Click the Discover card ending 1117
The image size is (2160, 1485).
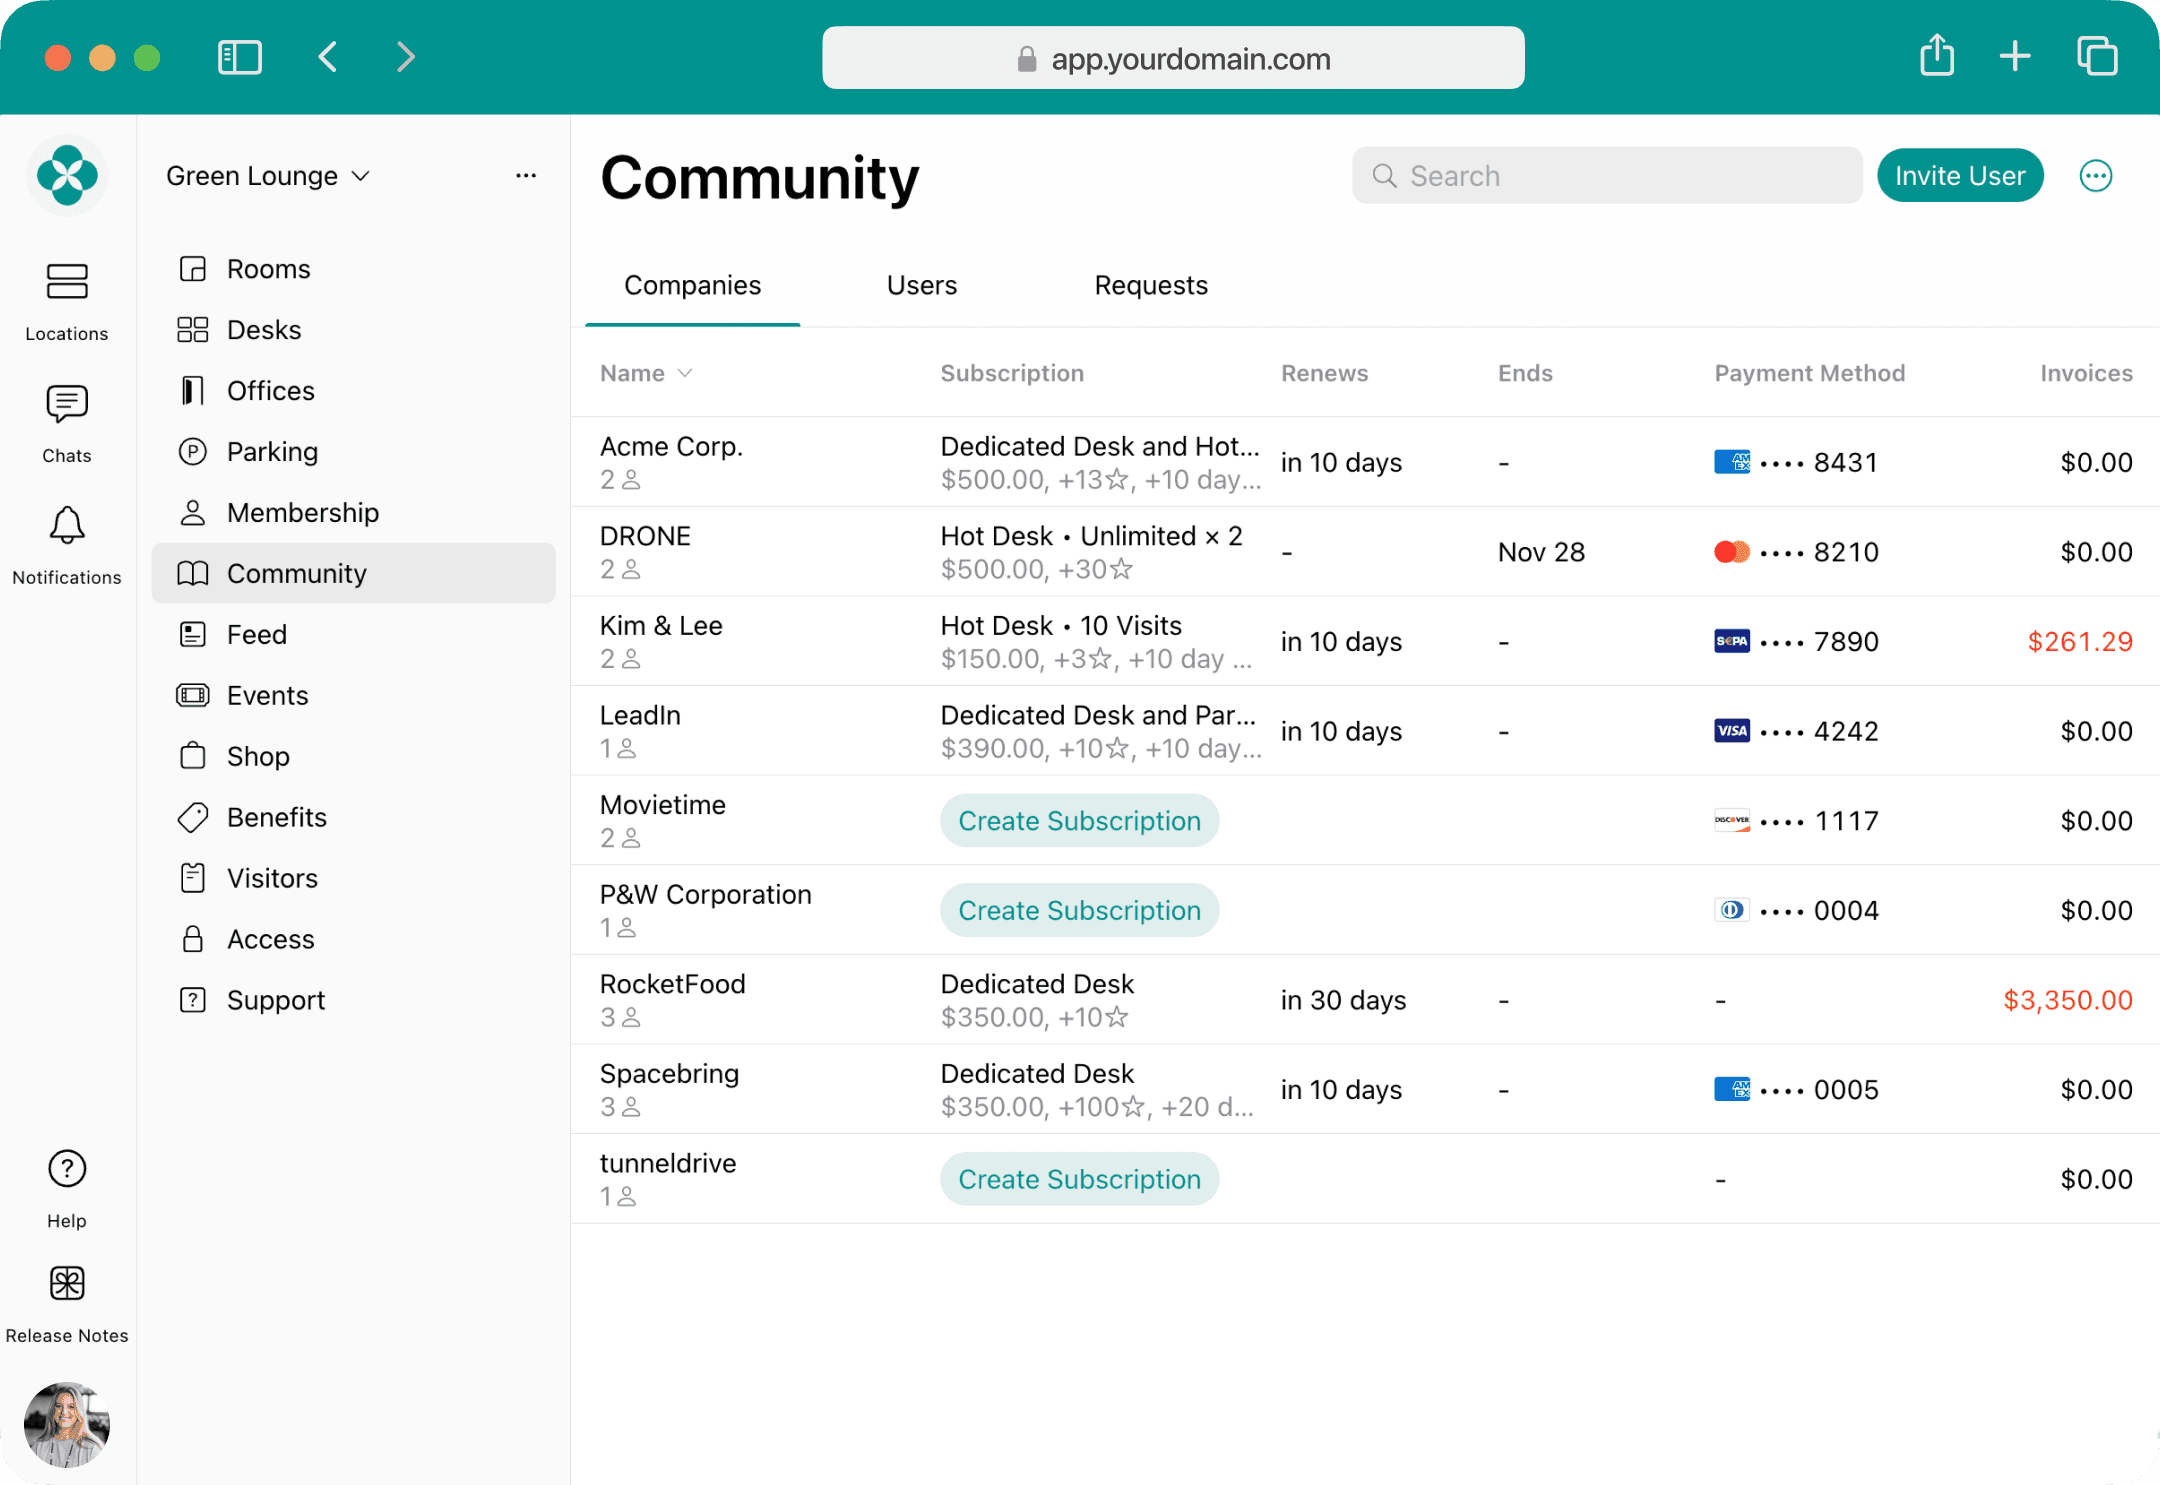tap(1796, 821)
